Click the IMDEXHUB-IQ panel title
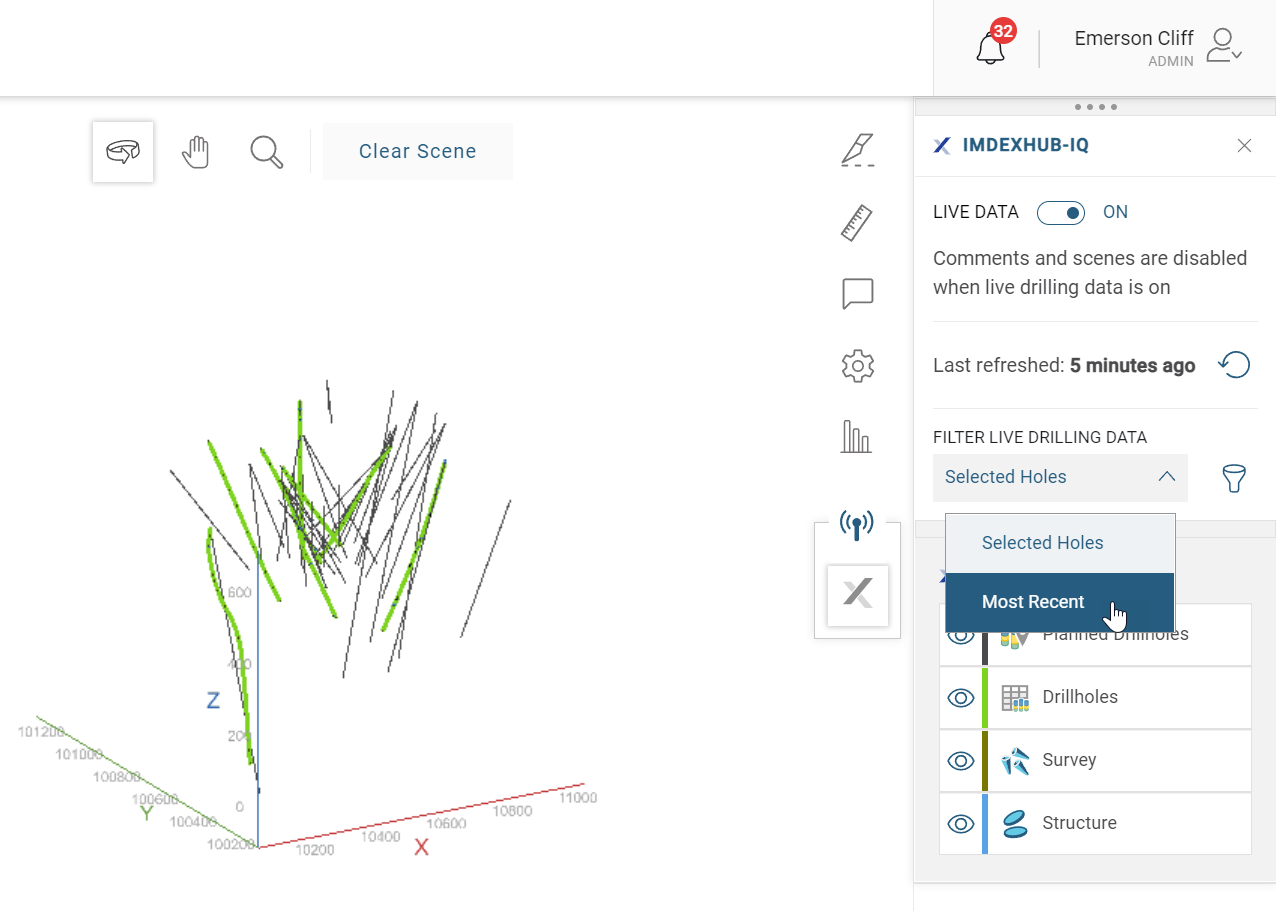Image resolution: width=1276 pixels, height=911 pixels. click(1025, 146)
